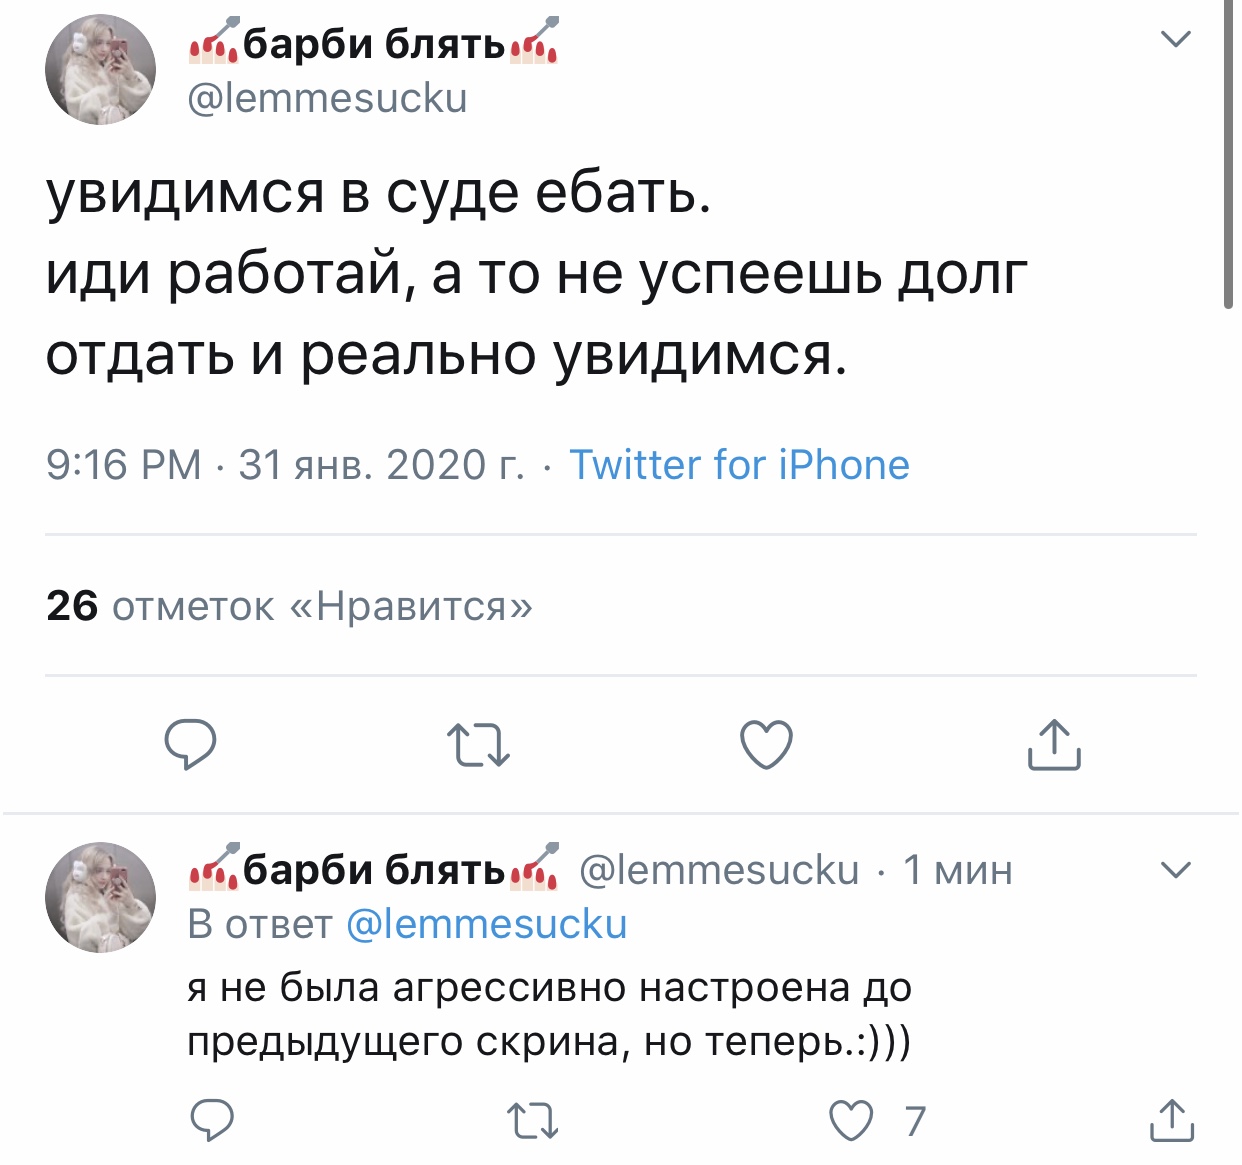Open the @lemmesucku mention in reply

pos(486,924)
